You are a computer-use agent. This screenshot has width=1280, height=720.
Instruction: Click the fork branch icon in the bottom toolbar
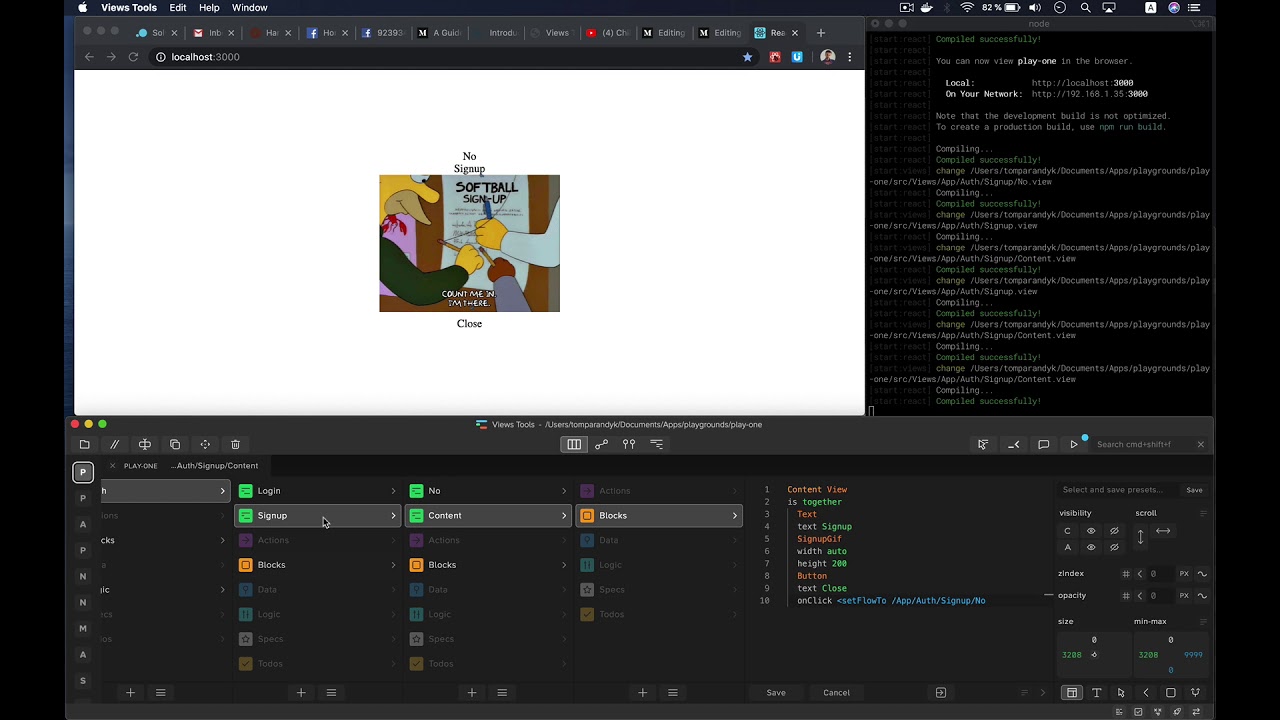1195,693
